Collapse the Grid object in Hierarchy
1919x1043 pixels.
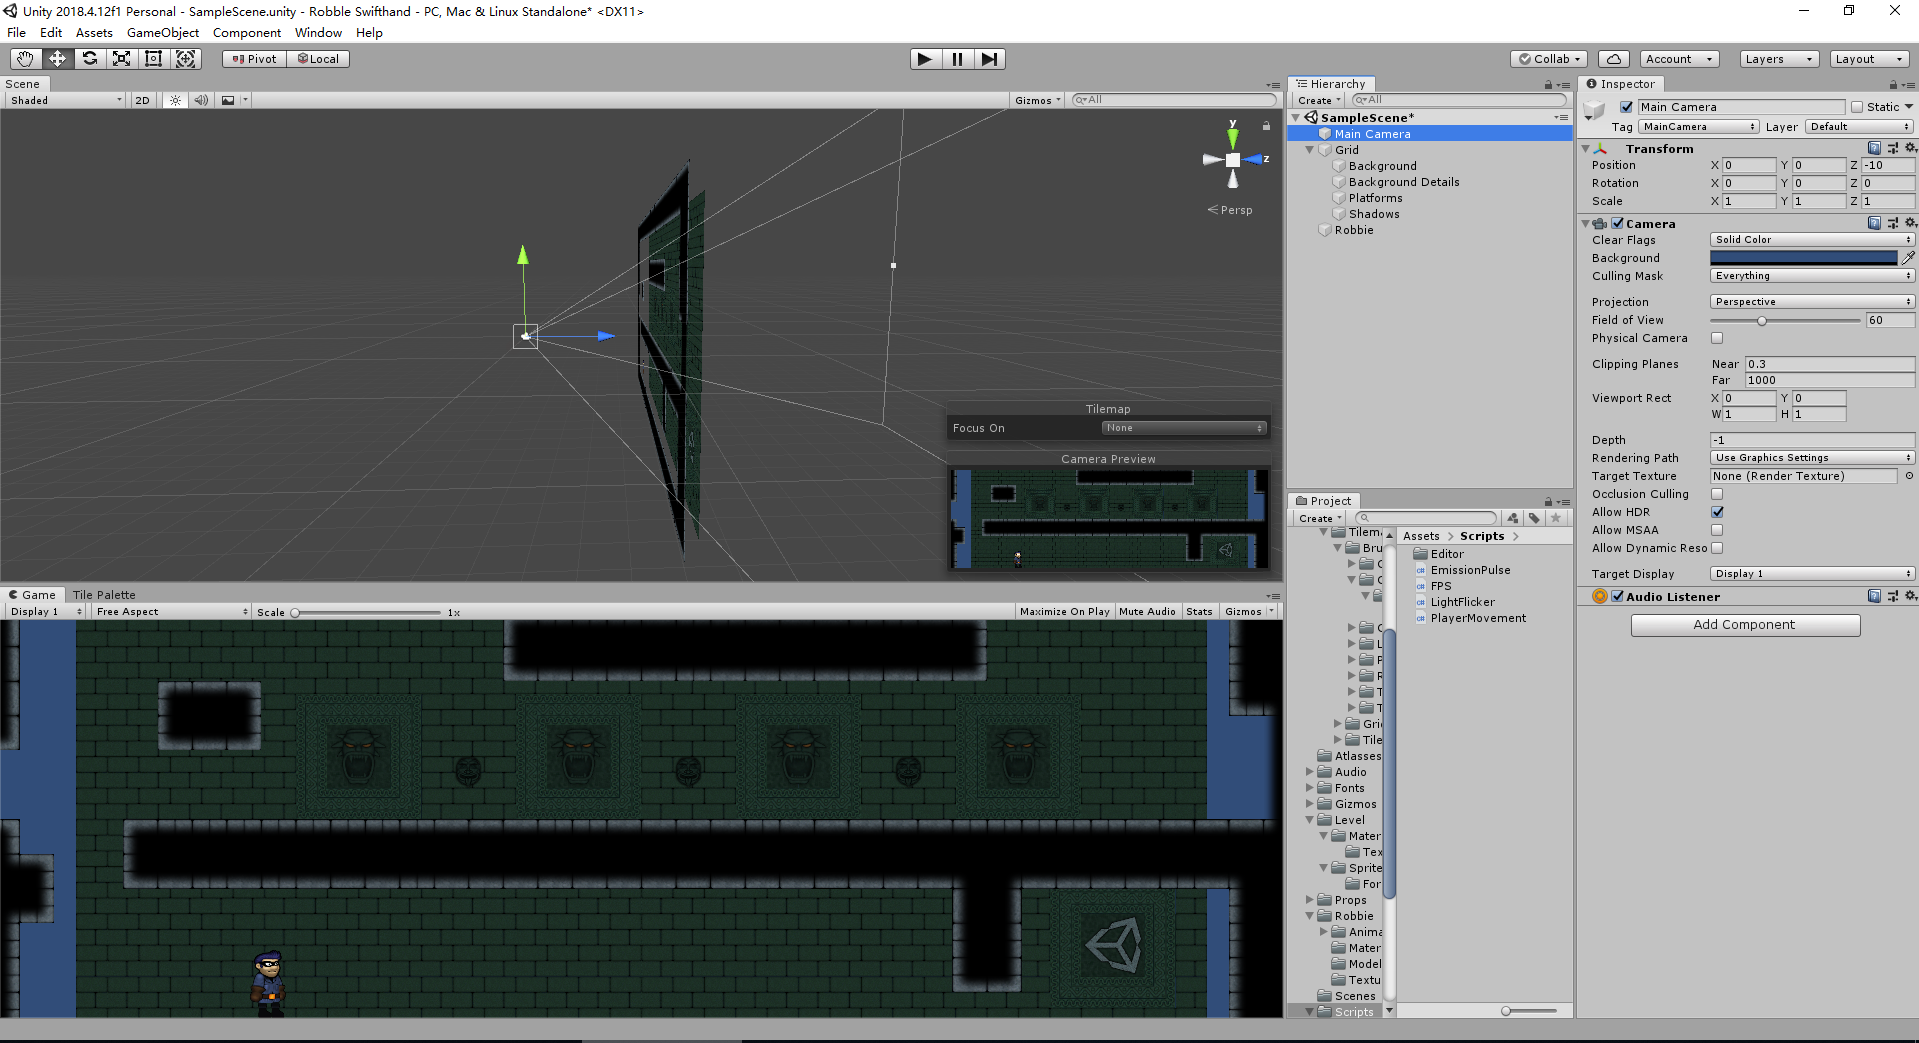[x=1310, y=150]
